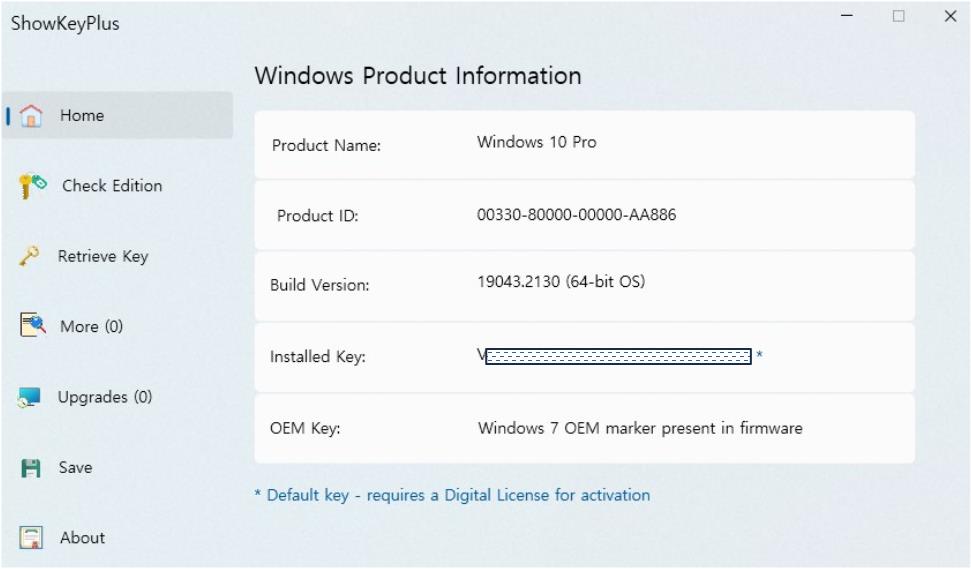Minimize the ShowKeyPlus window
971x569 pixels.
click(847, 15)
